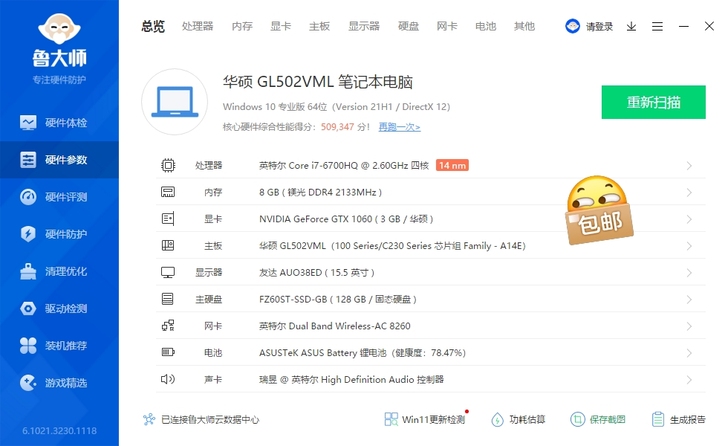Click the 英特尔 Dual Band Wireless-AC 8260 text
The height and width of the screenshot is (446, 728).
pyautogui.click(x=335, y=326)
